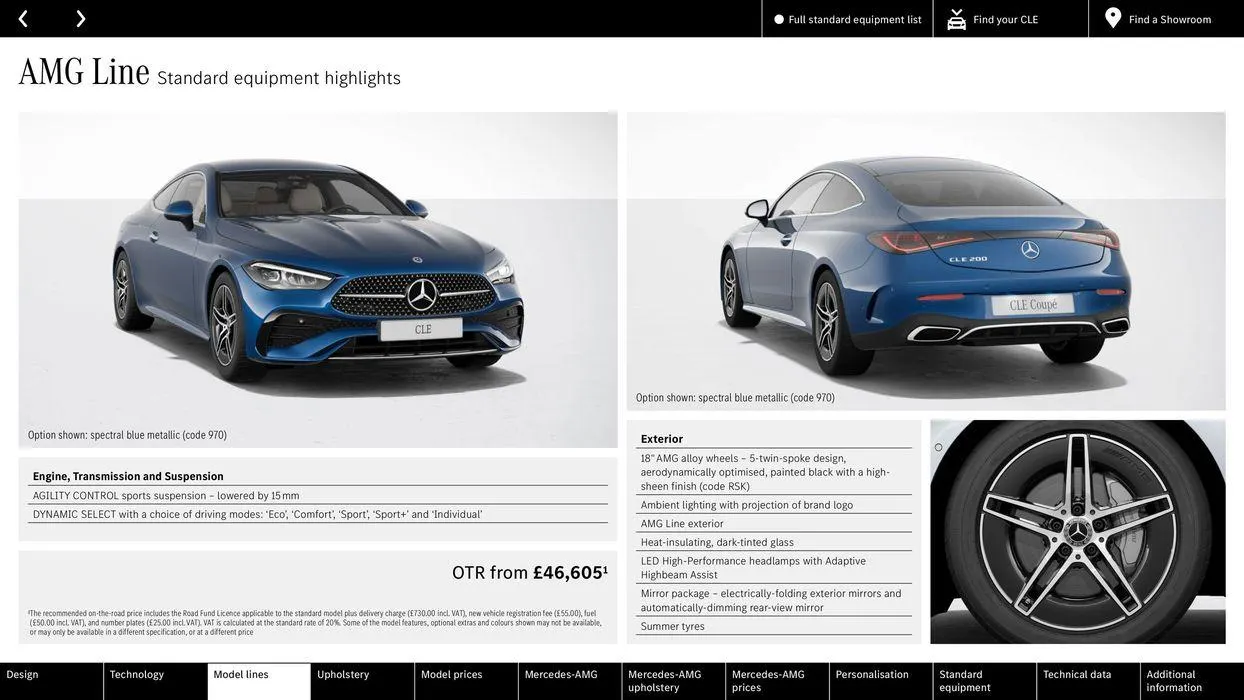Screen dimensions: 1244x700
Task: Click the AMG alloy wheel image
Action: 1078,532
